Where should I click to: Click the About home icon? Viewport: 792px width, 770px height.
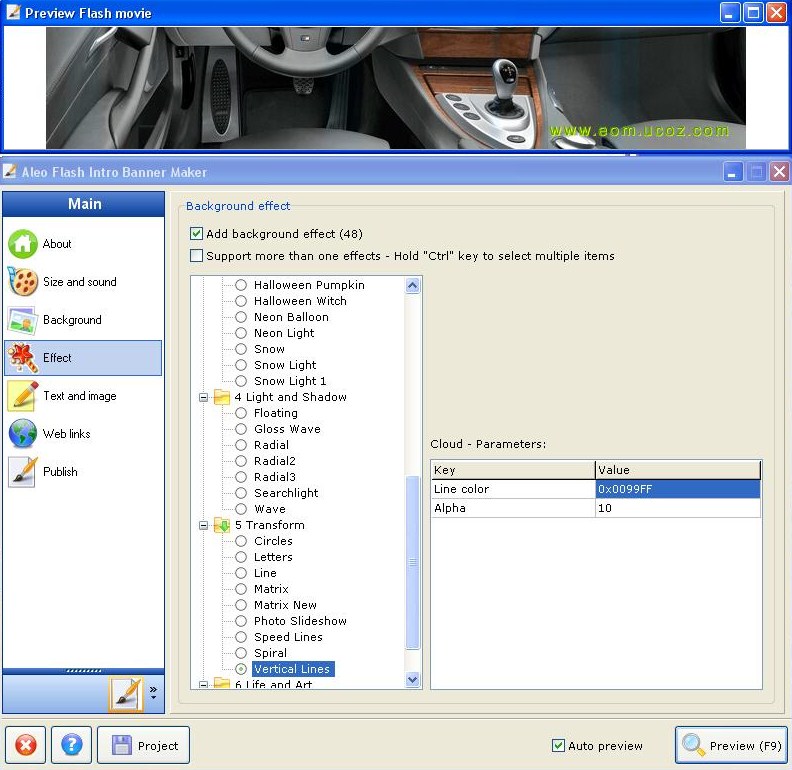(22, 244)
